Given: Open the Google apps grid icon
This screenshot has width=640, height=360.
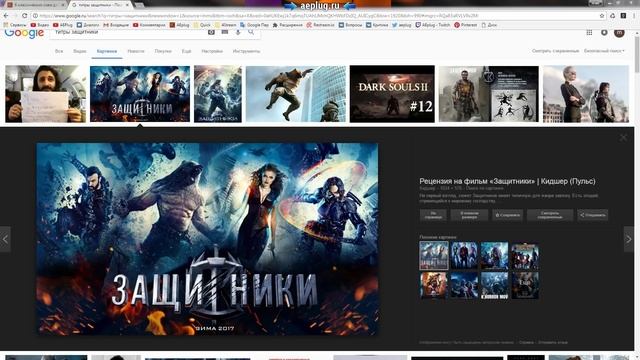Looking at the screenshot, I should (589, 32).
